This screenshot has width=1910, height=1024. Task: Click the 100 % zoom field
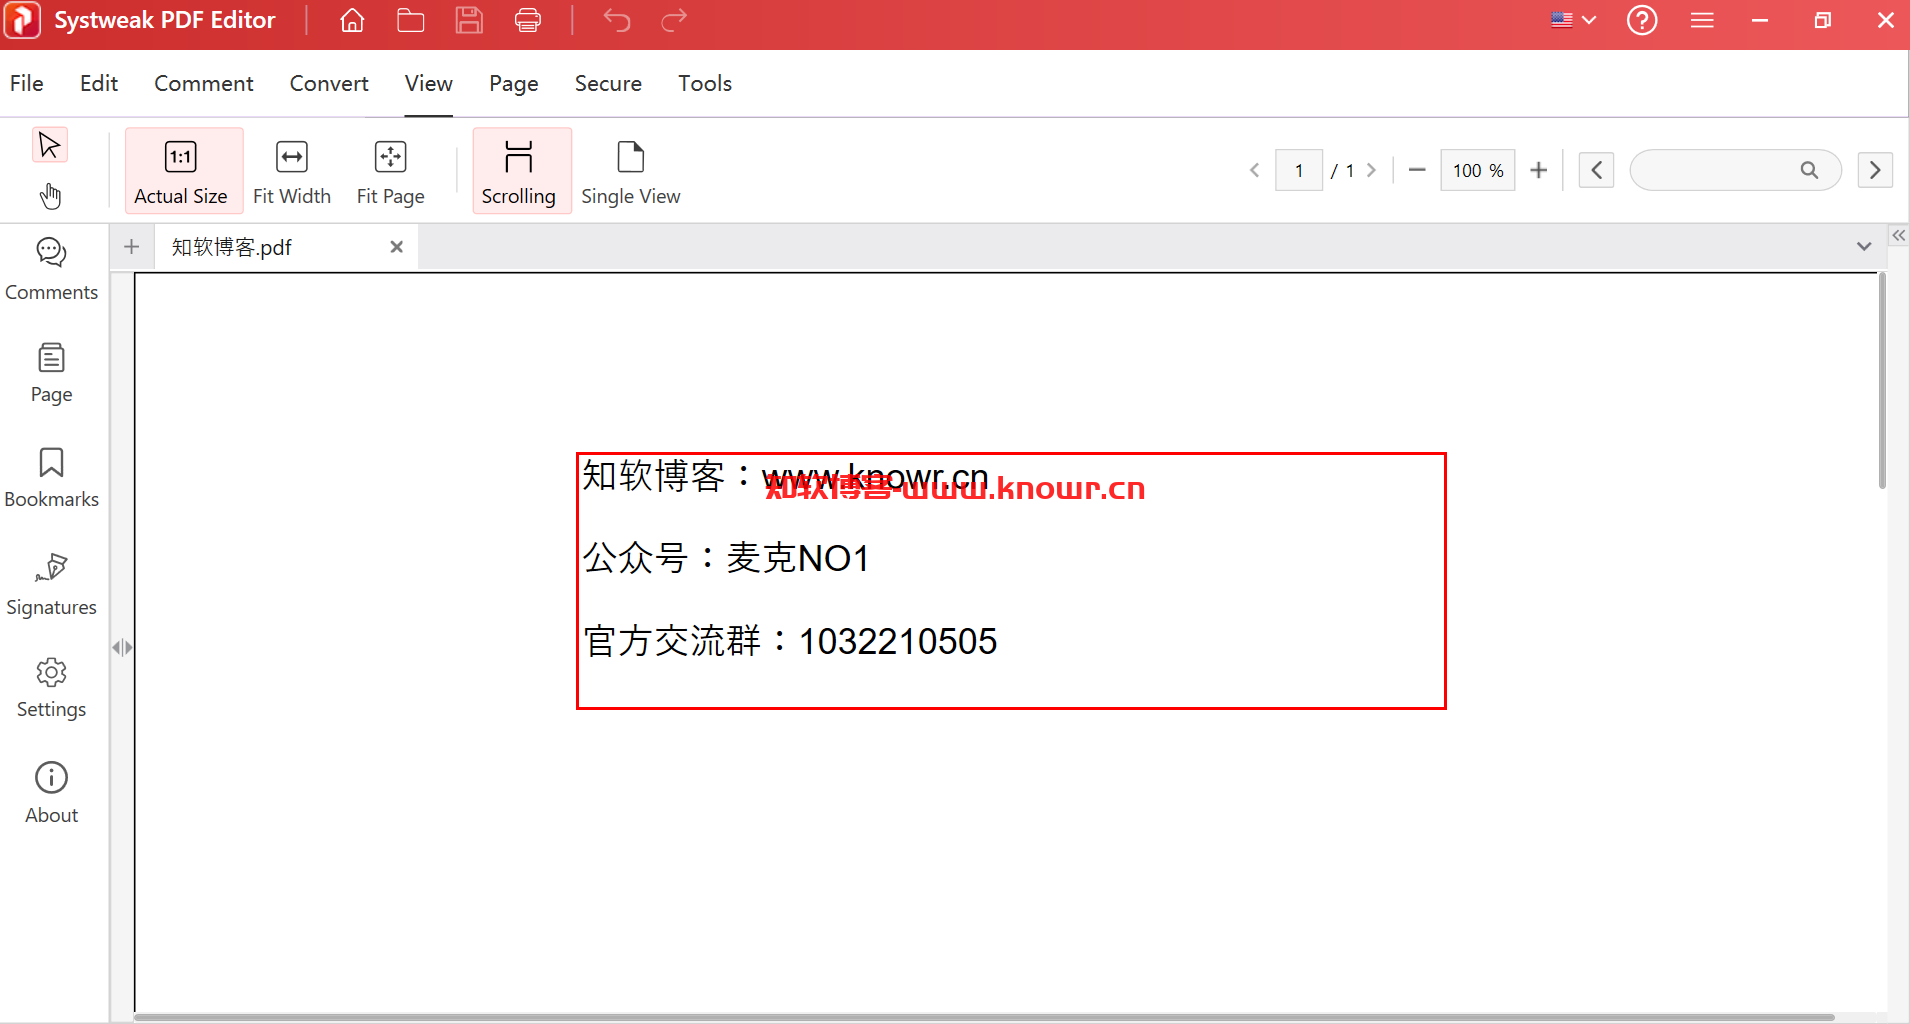[1478, 171]
